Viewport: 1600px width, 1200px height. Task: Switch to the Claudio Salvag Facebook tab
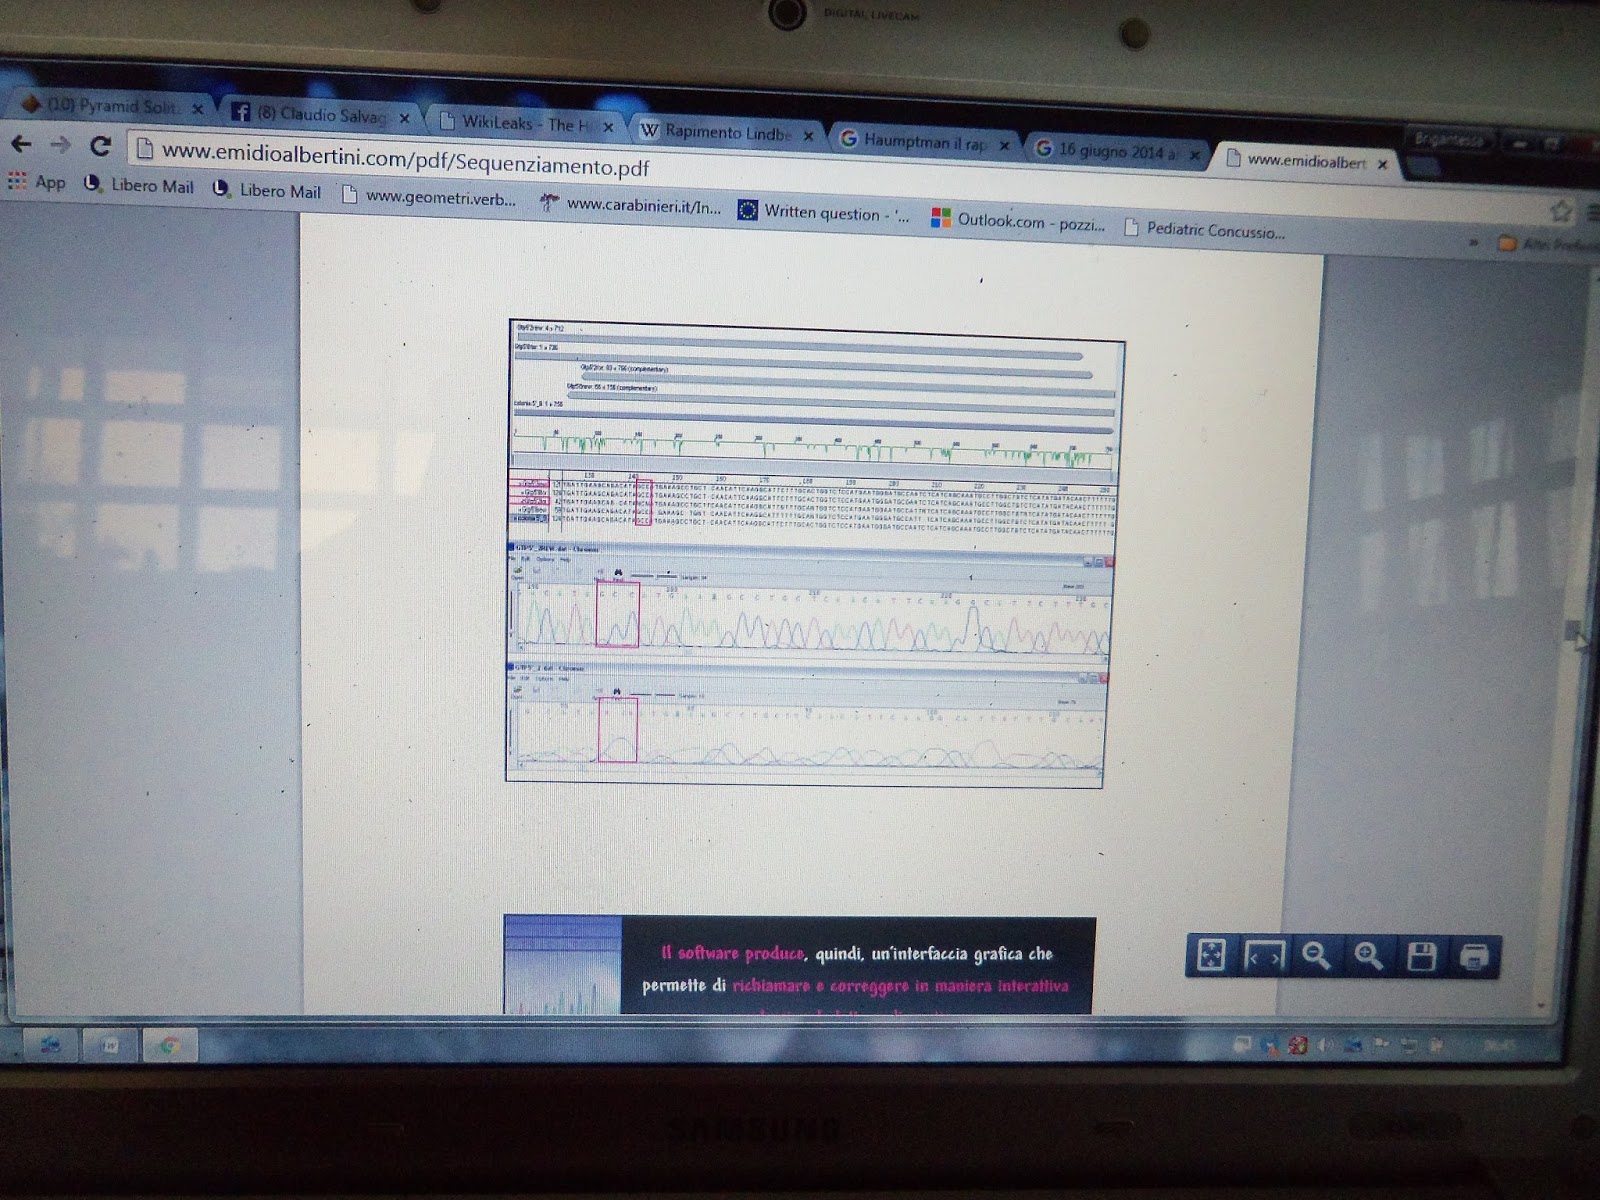point(320,114)
